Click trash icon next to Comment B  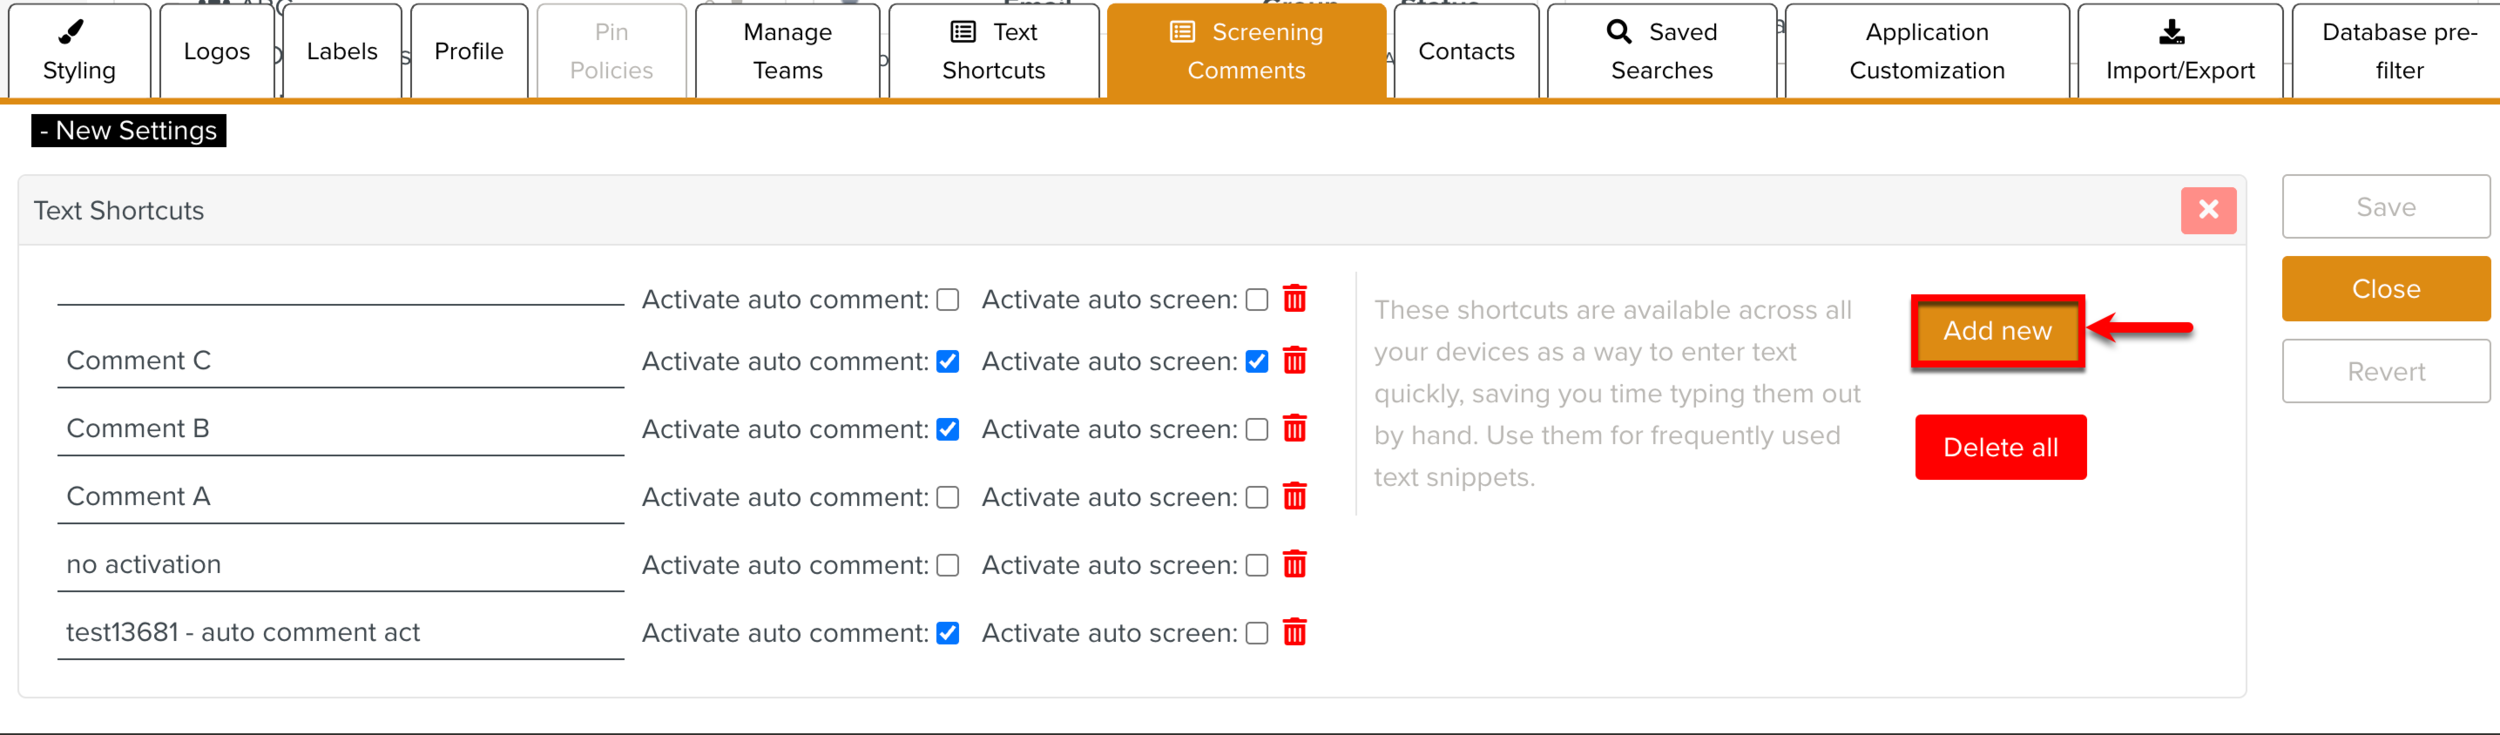(x=1294, y=428)
